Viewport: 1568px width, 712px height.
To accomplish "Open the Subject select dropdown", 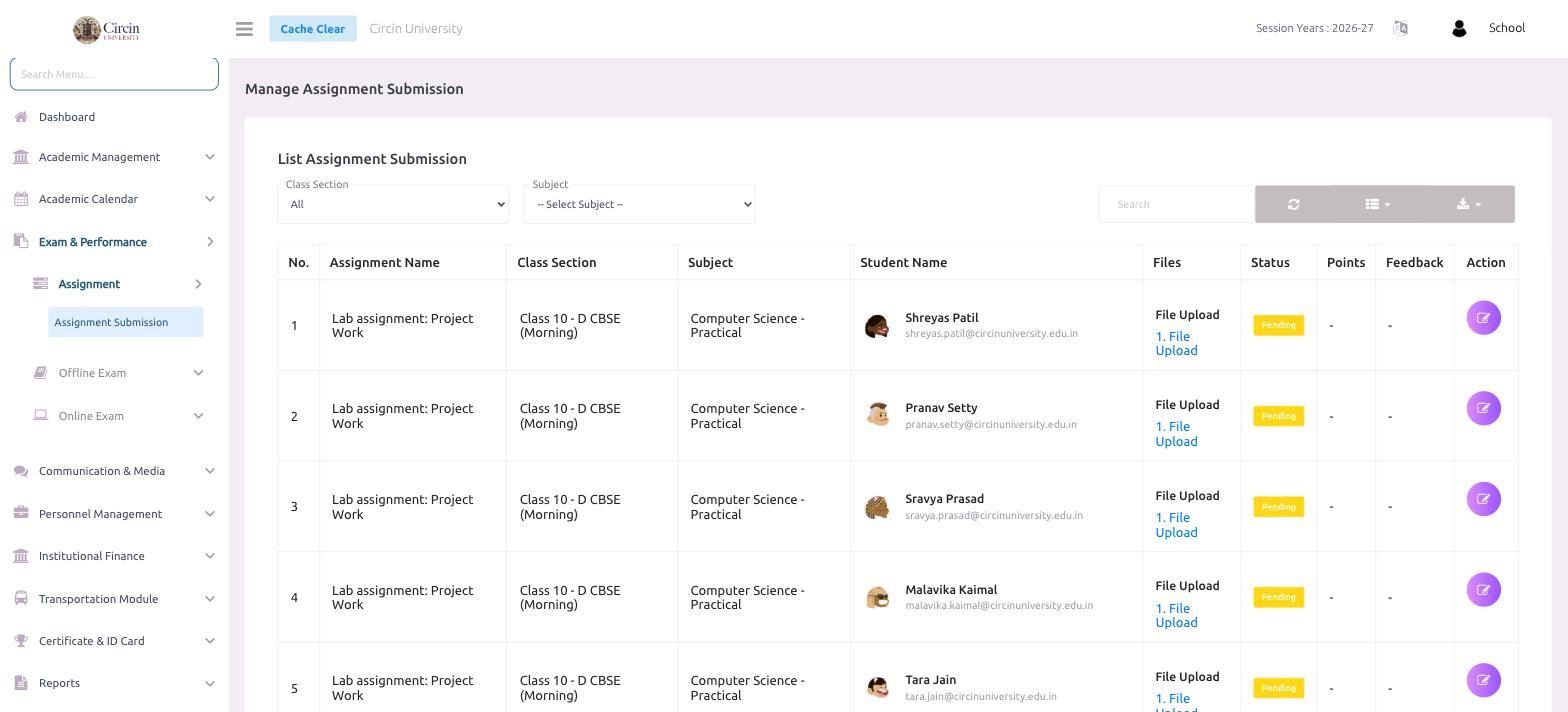I will [639, 204].
